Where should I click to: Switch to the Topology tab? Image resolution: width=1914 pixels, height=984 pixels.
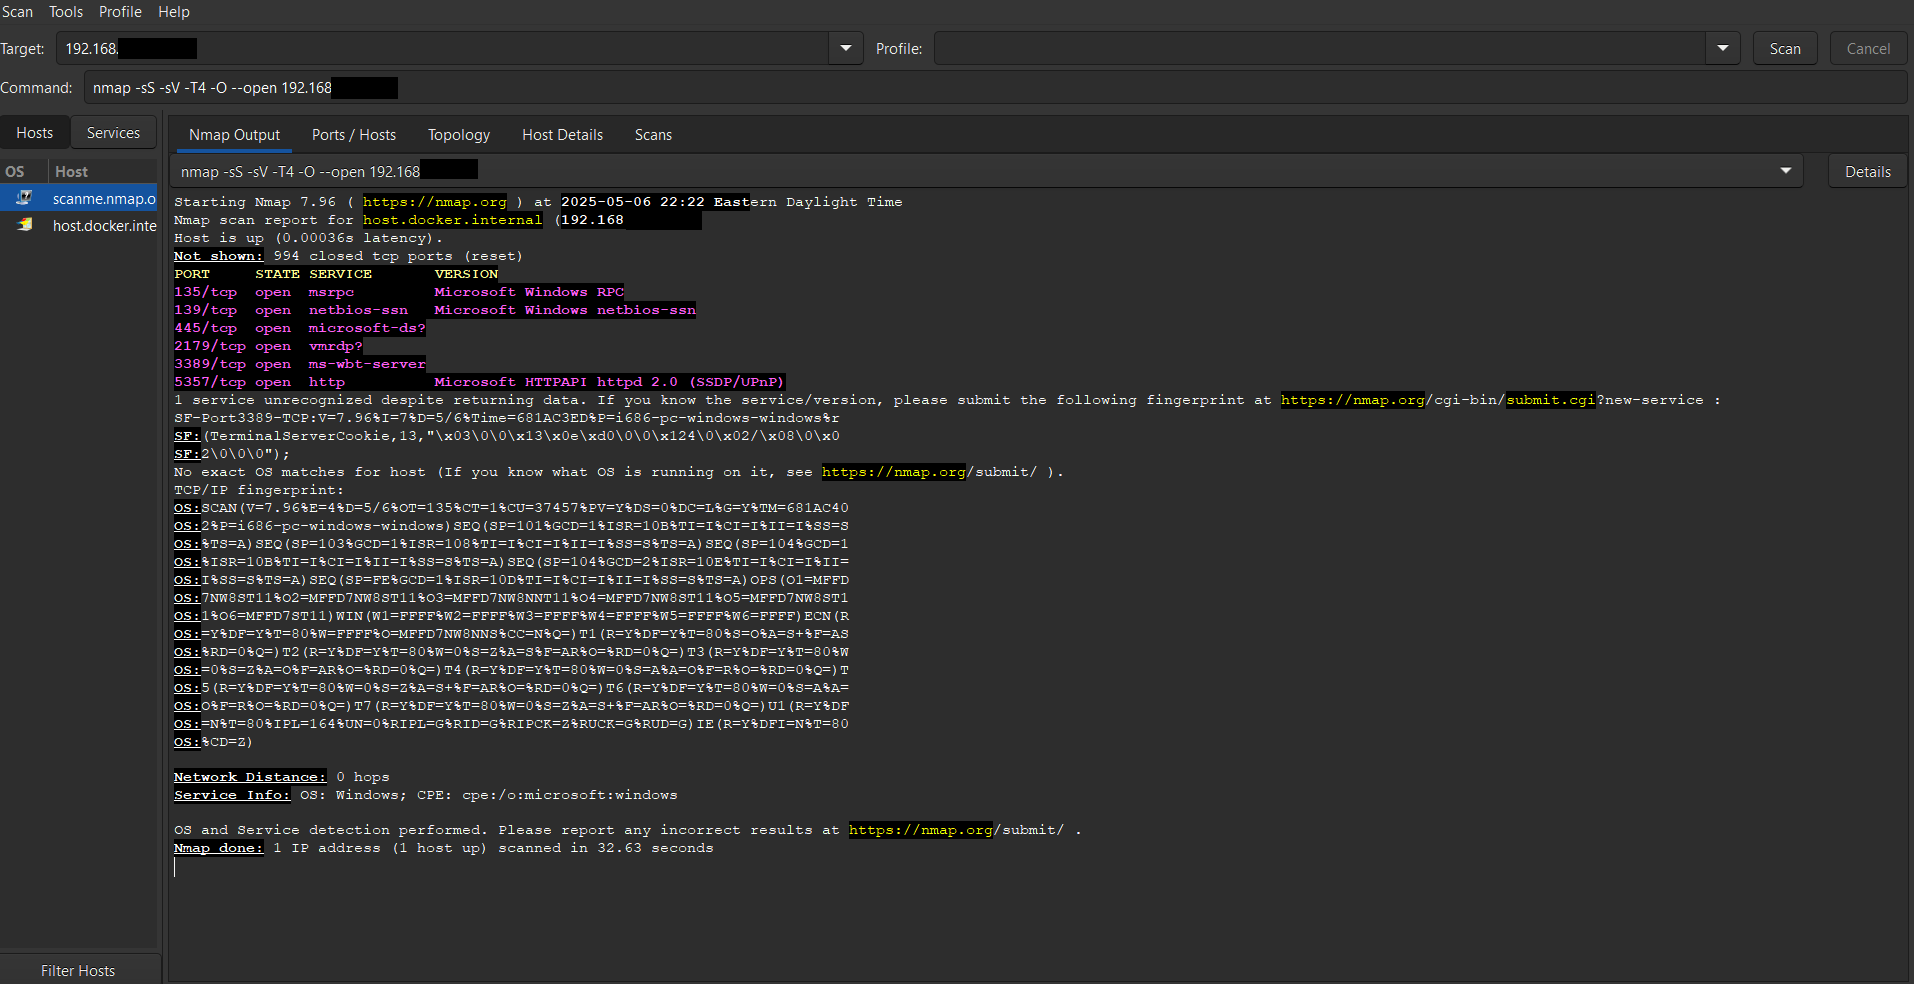(x=458, y=135)
